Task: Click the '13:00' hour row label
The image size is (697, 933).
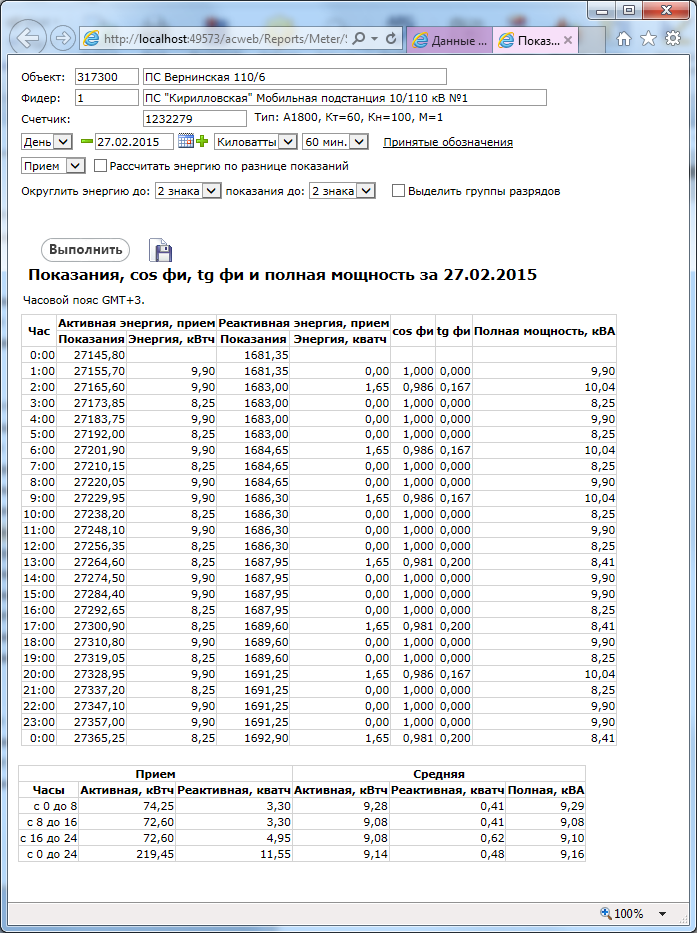Action: point(39,562)
